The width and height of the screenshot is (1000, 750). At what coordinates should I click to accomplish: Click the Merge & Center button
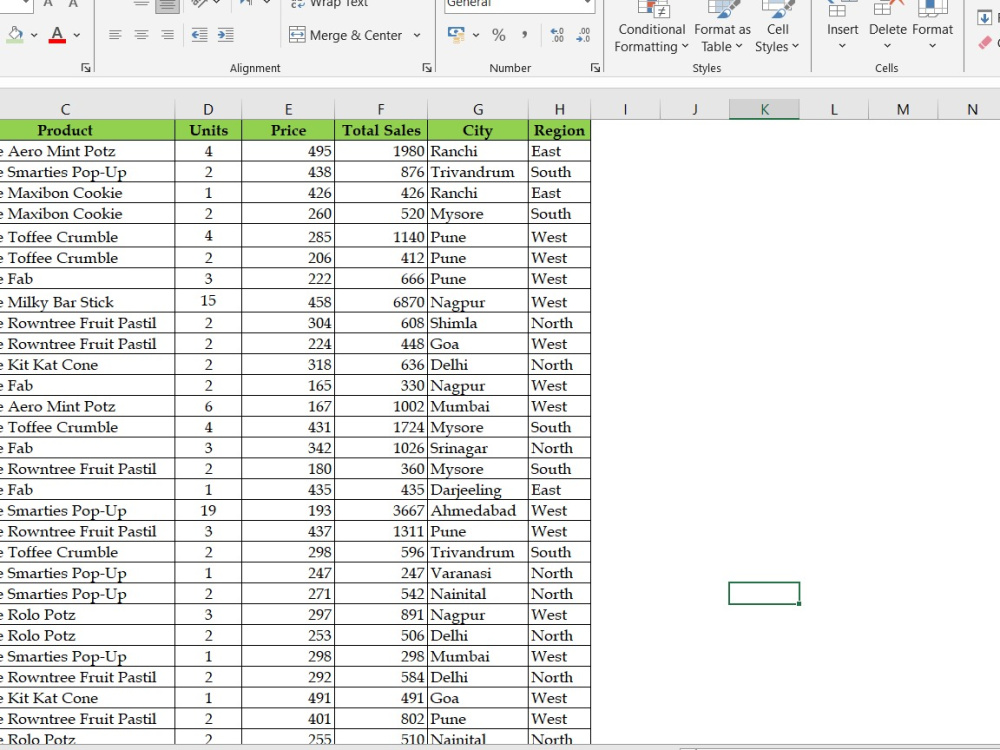pos(346,35)
